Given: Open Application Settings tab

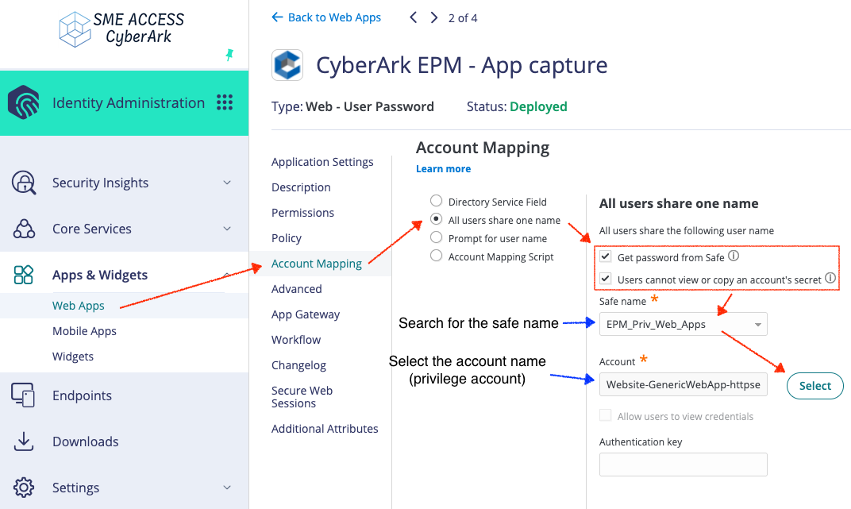Looking at the screenshot, I should [322, 162].
